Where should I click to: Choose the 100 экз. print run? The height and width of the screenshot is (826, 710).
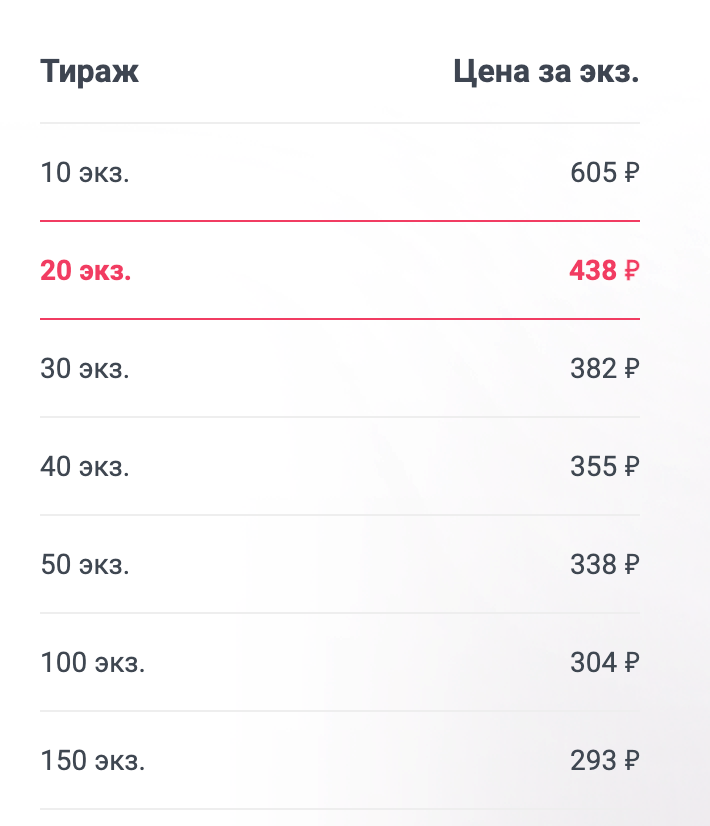tap(93, 663)
